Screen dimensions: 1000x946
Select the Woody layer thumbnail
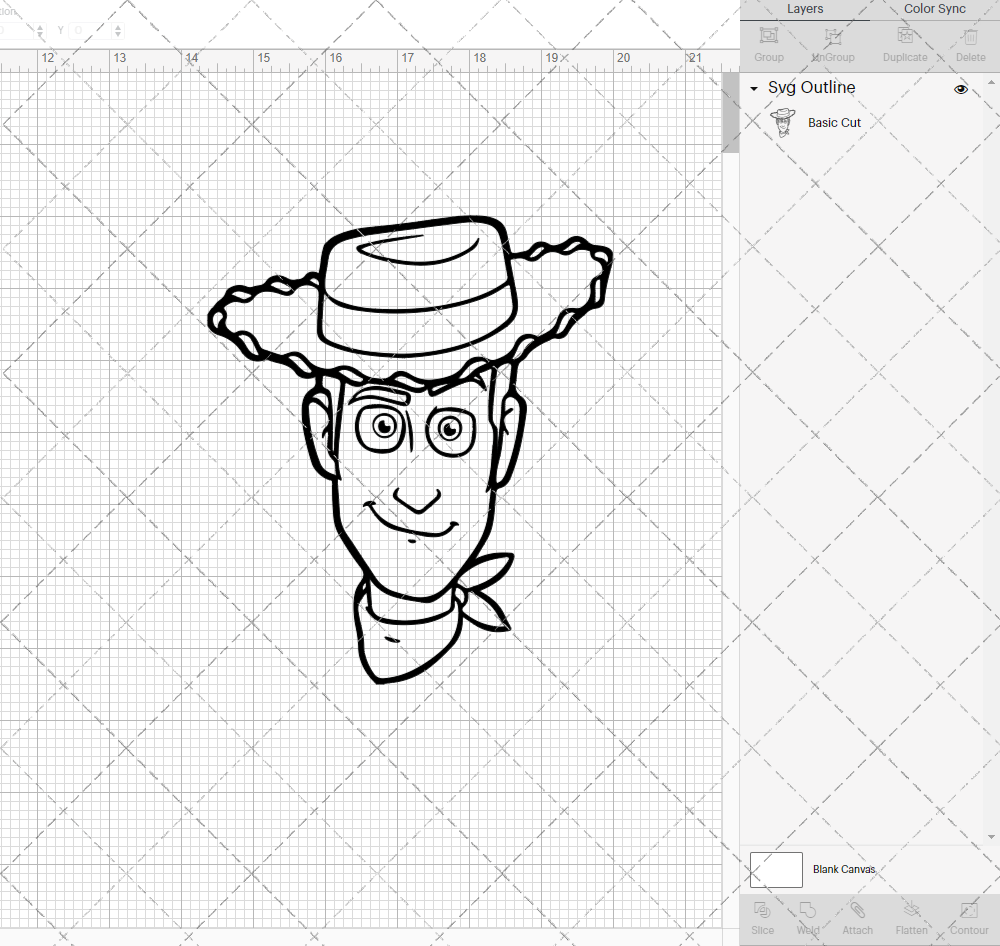tap(783, 122)
